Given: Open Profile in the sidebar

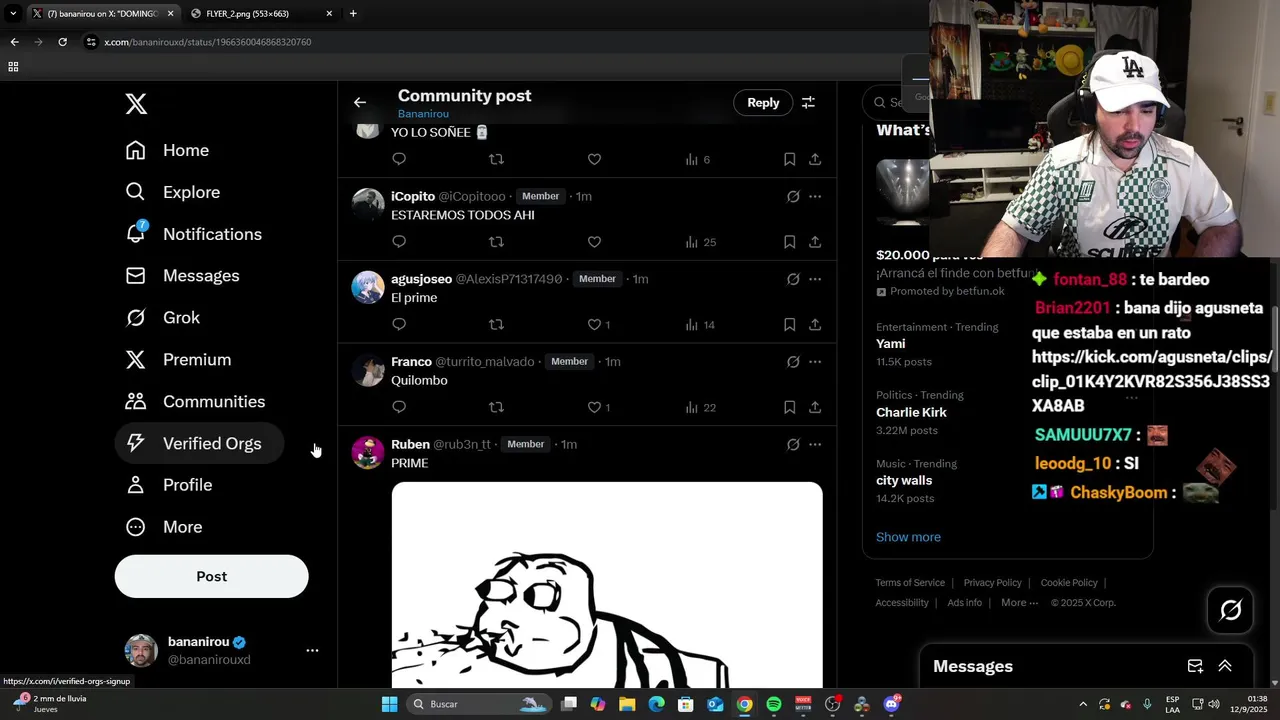Looking at the screenshot, I should 168,485.
